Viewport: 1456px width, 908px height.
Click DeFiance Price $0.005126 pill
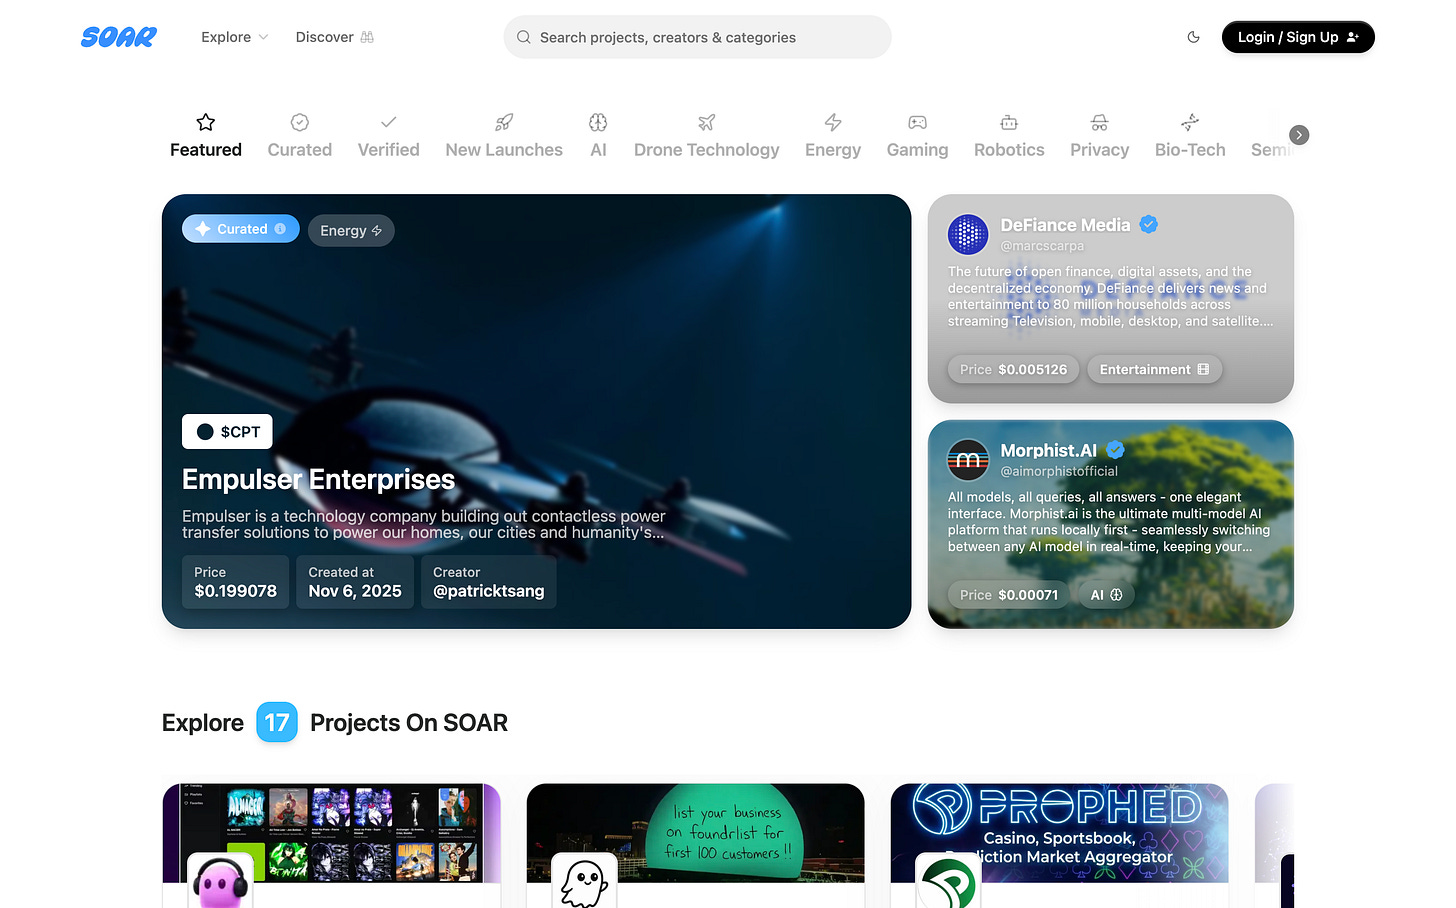click(x=1013, y=369)
